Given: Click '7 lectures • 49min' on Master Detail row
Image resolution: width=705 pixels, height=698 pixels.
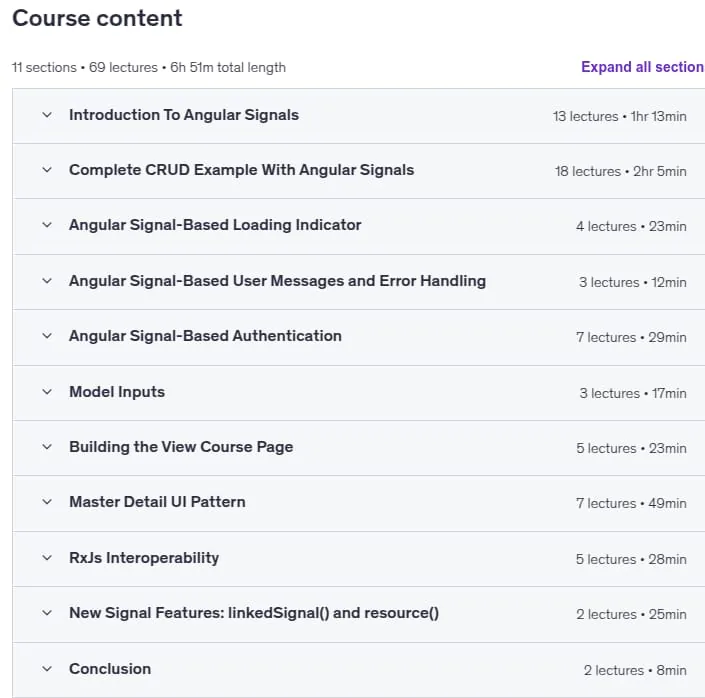Looking at the screenshot, I should point(631,503).
